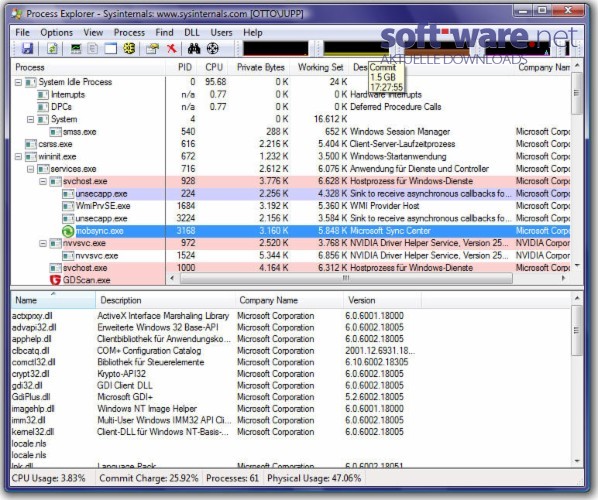Sort by the PID column header
This screenshot has height=500, width=598.
click(182, 68)
